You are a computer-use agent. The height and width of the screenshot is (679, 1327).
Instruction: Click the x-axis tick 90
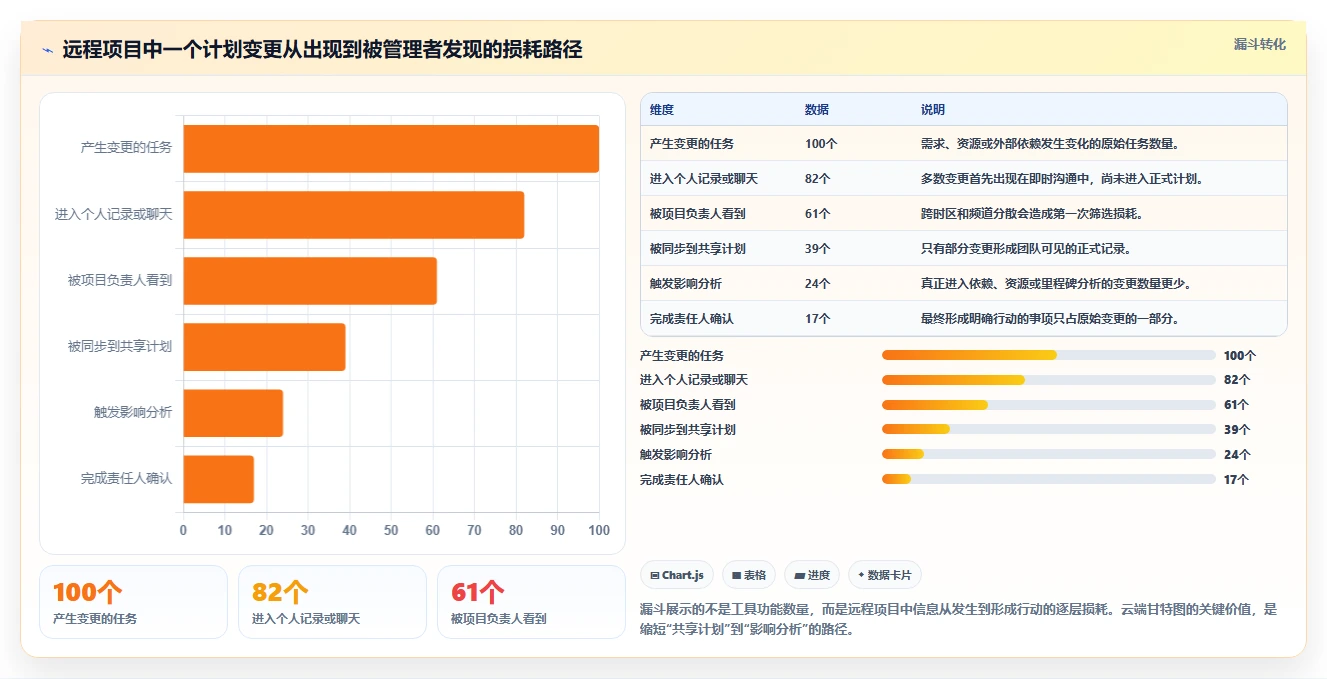[x=557, y=531]
